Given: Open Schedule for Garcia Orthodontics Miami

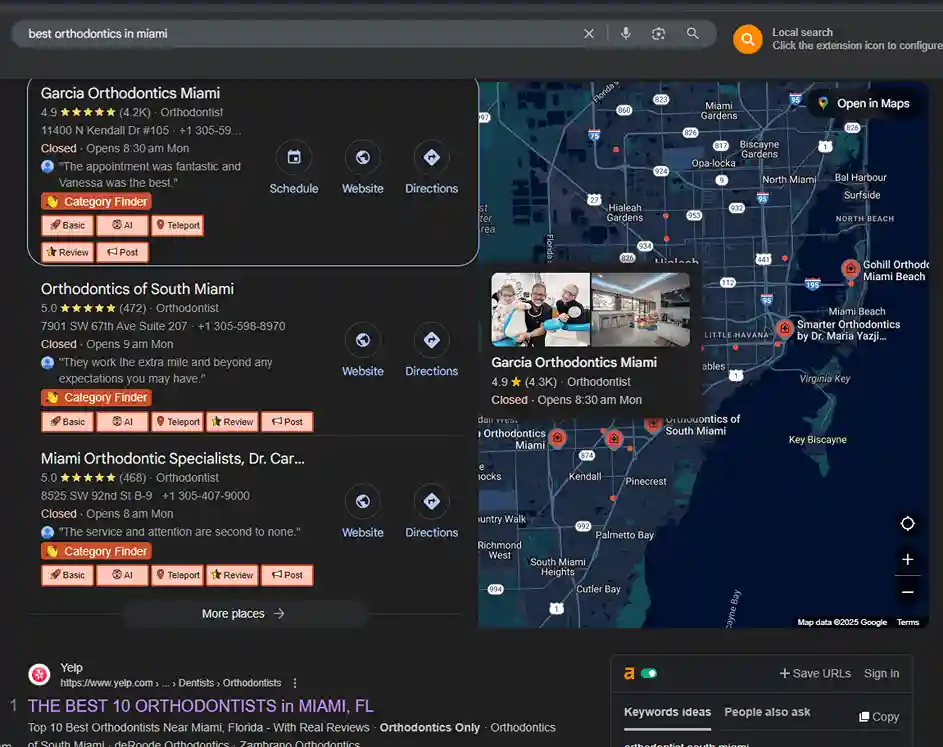Looking at the screenshot, I should tap(294, 168).
